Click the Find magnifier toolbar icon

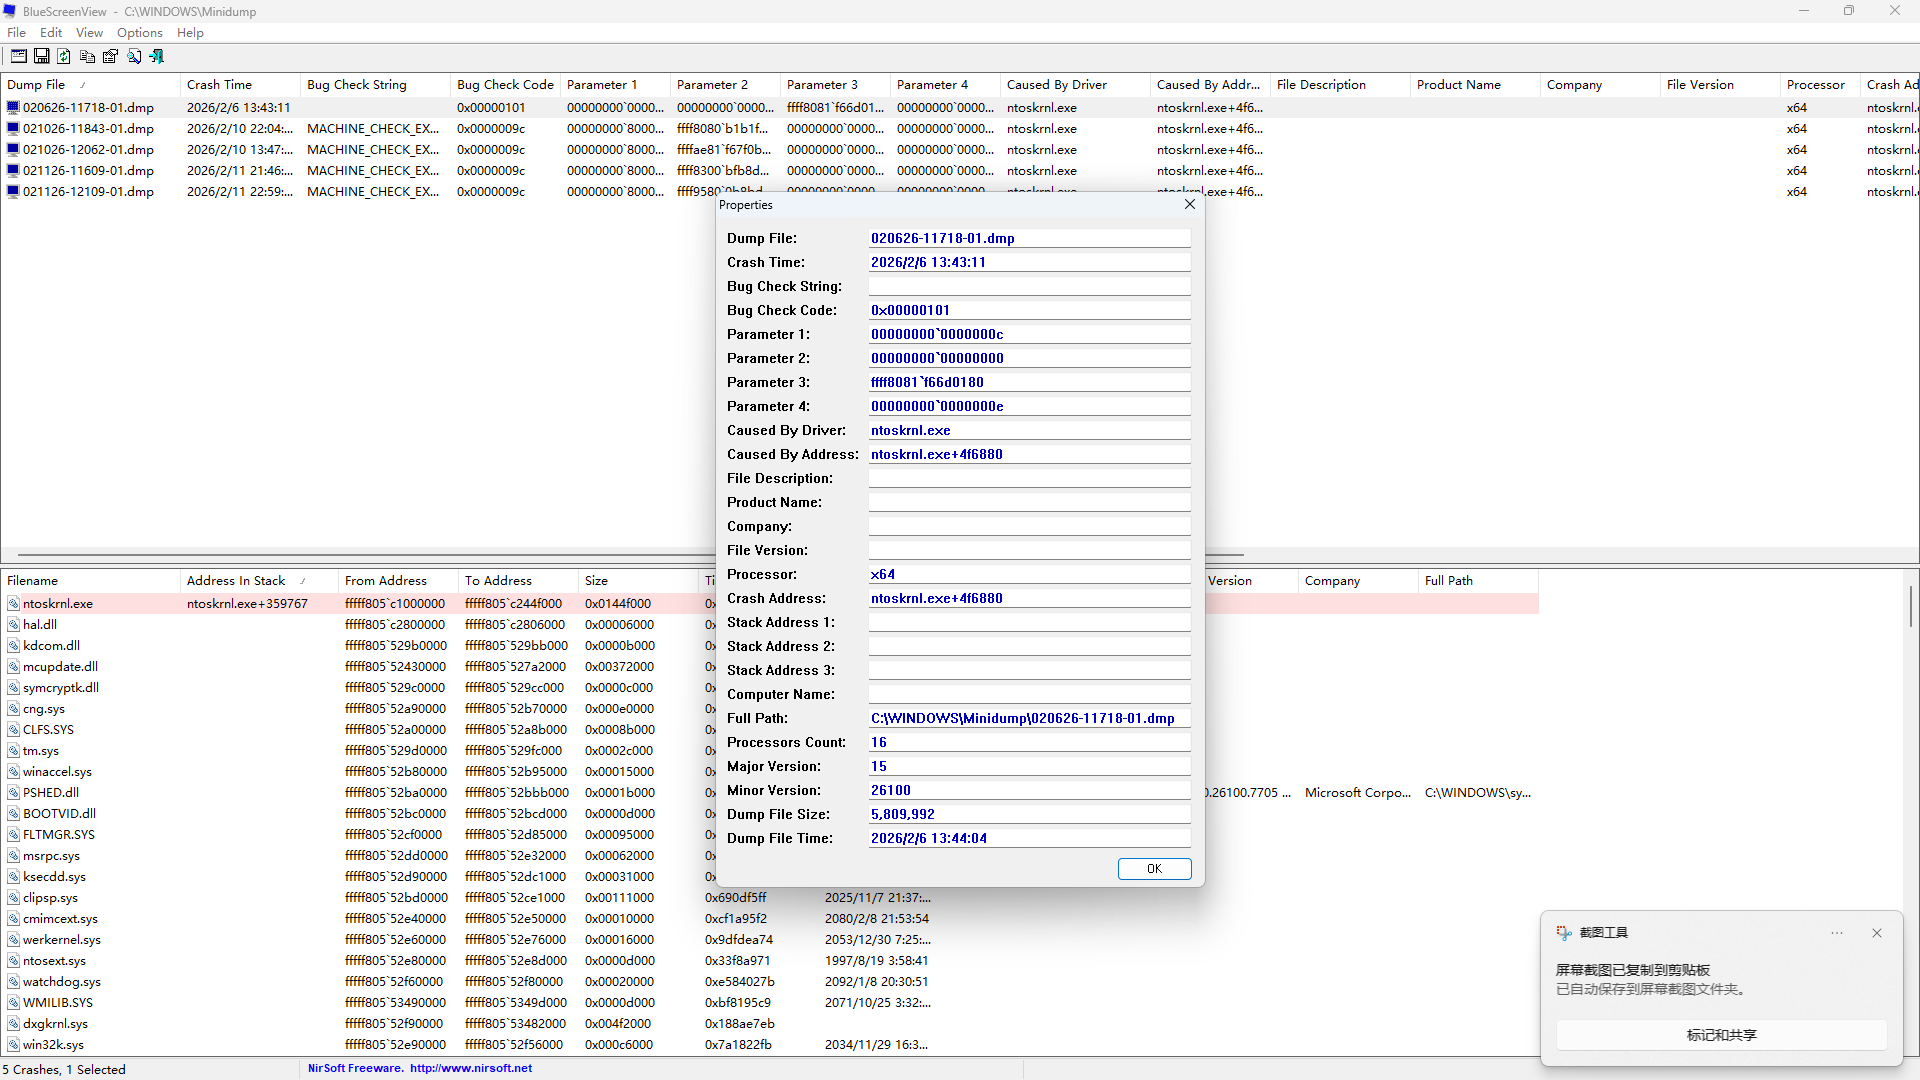pos(134,57)
